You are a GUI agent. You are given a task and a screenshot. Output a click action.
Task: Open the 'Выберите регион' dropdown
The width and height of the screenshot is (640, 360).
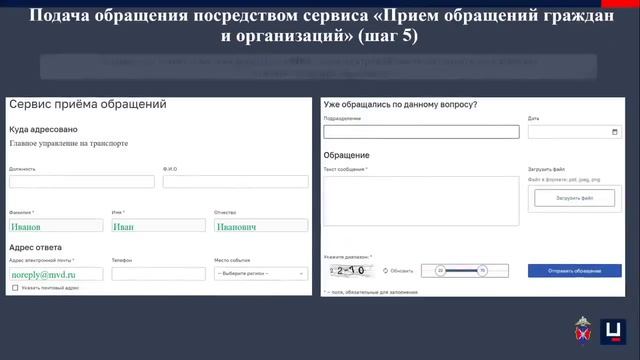click(261, 273)
